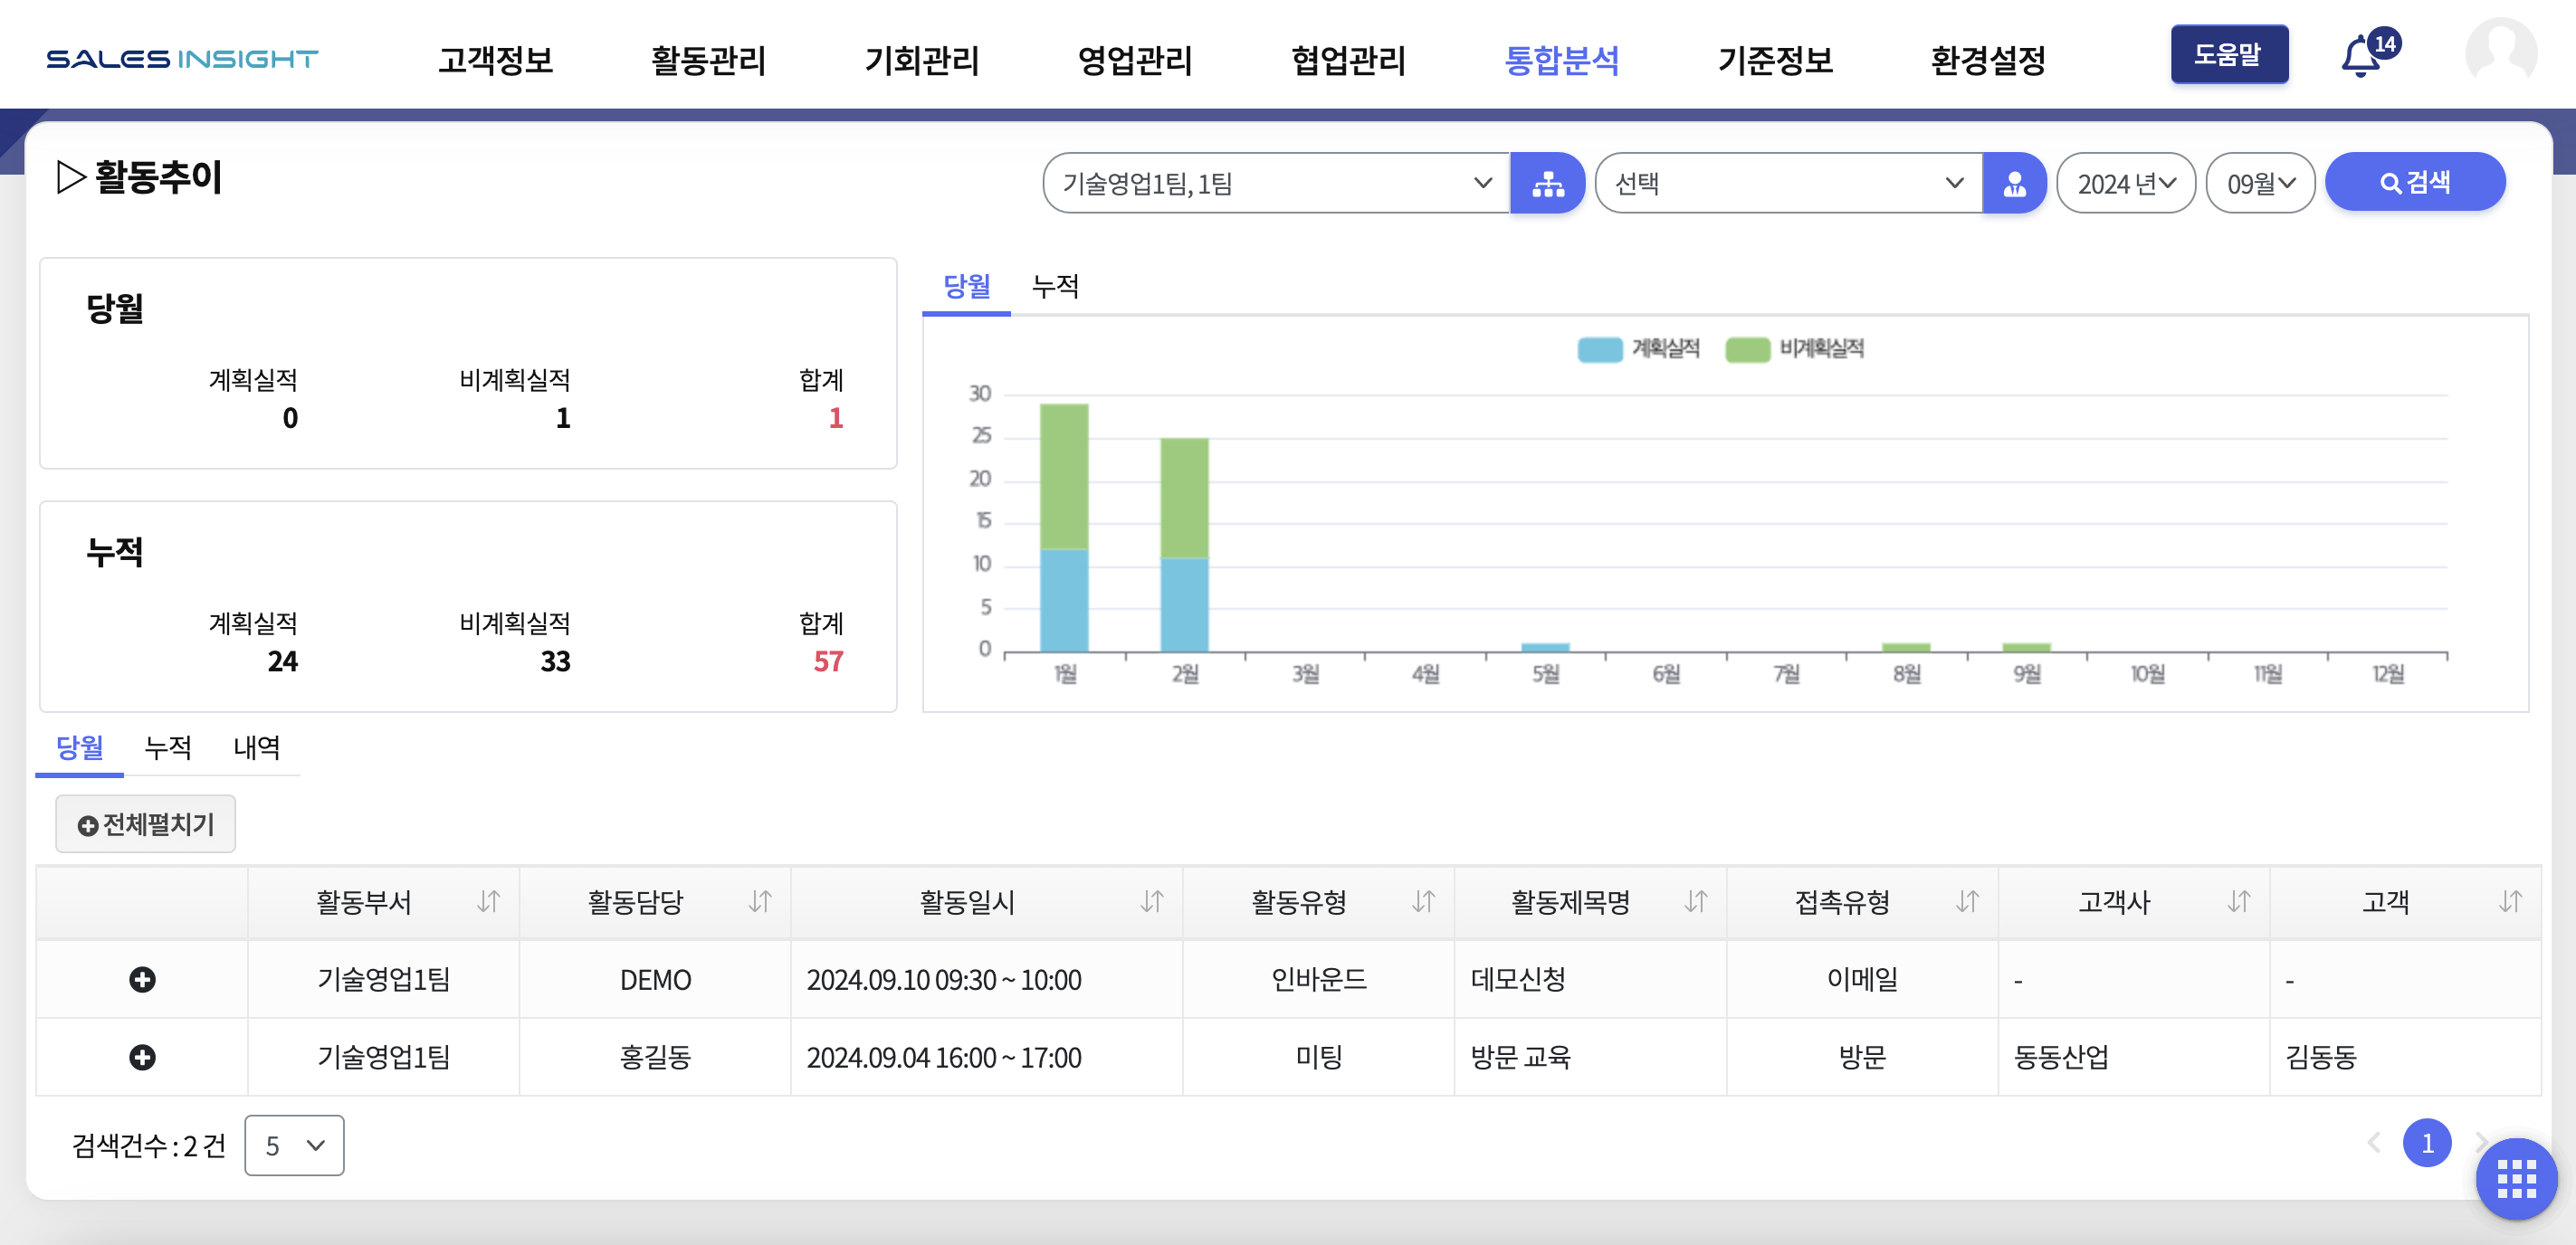2576x1245 pixels.
Task: Toggle 비계획실적 green legend swatch
Action: click(x=1748, y=349)
